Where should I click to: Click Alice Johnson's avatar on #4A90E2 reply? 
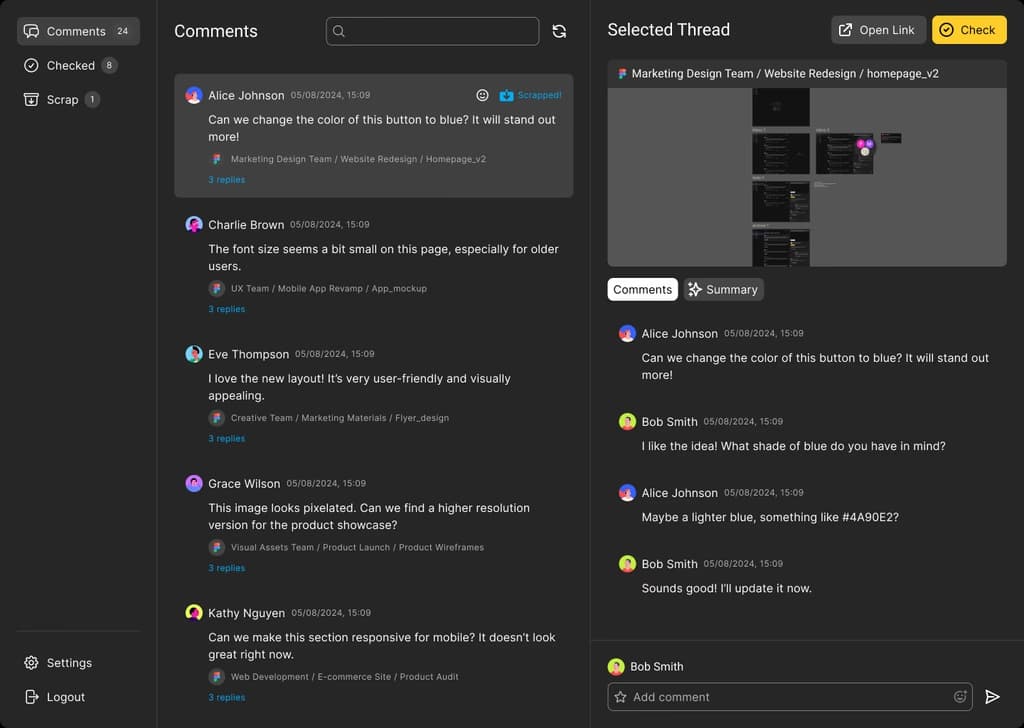click(627, 493)
